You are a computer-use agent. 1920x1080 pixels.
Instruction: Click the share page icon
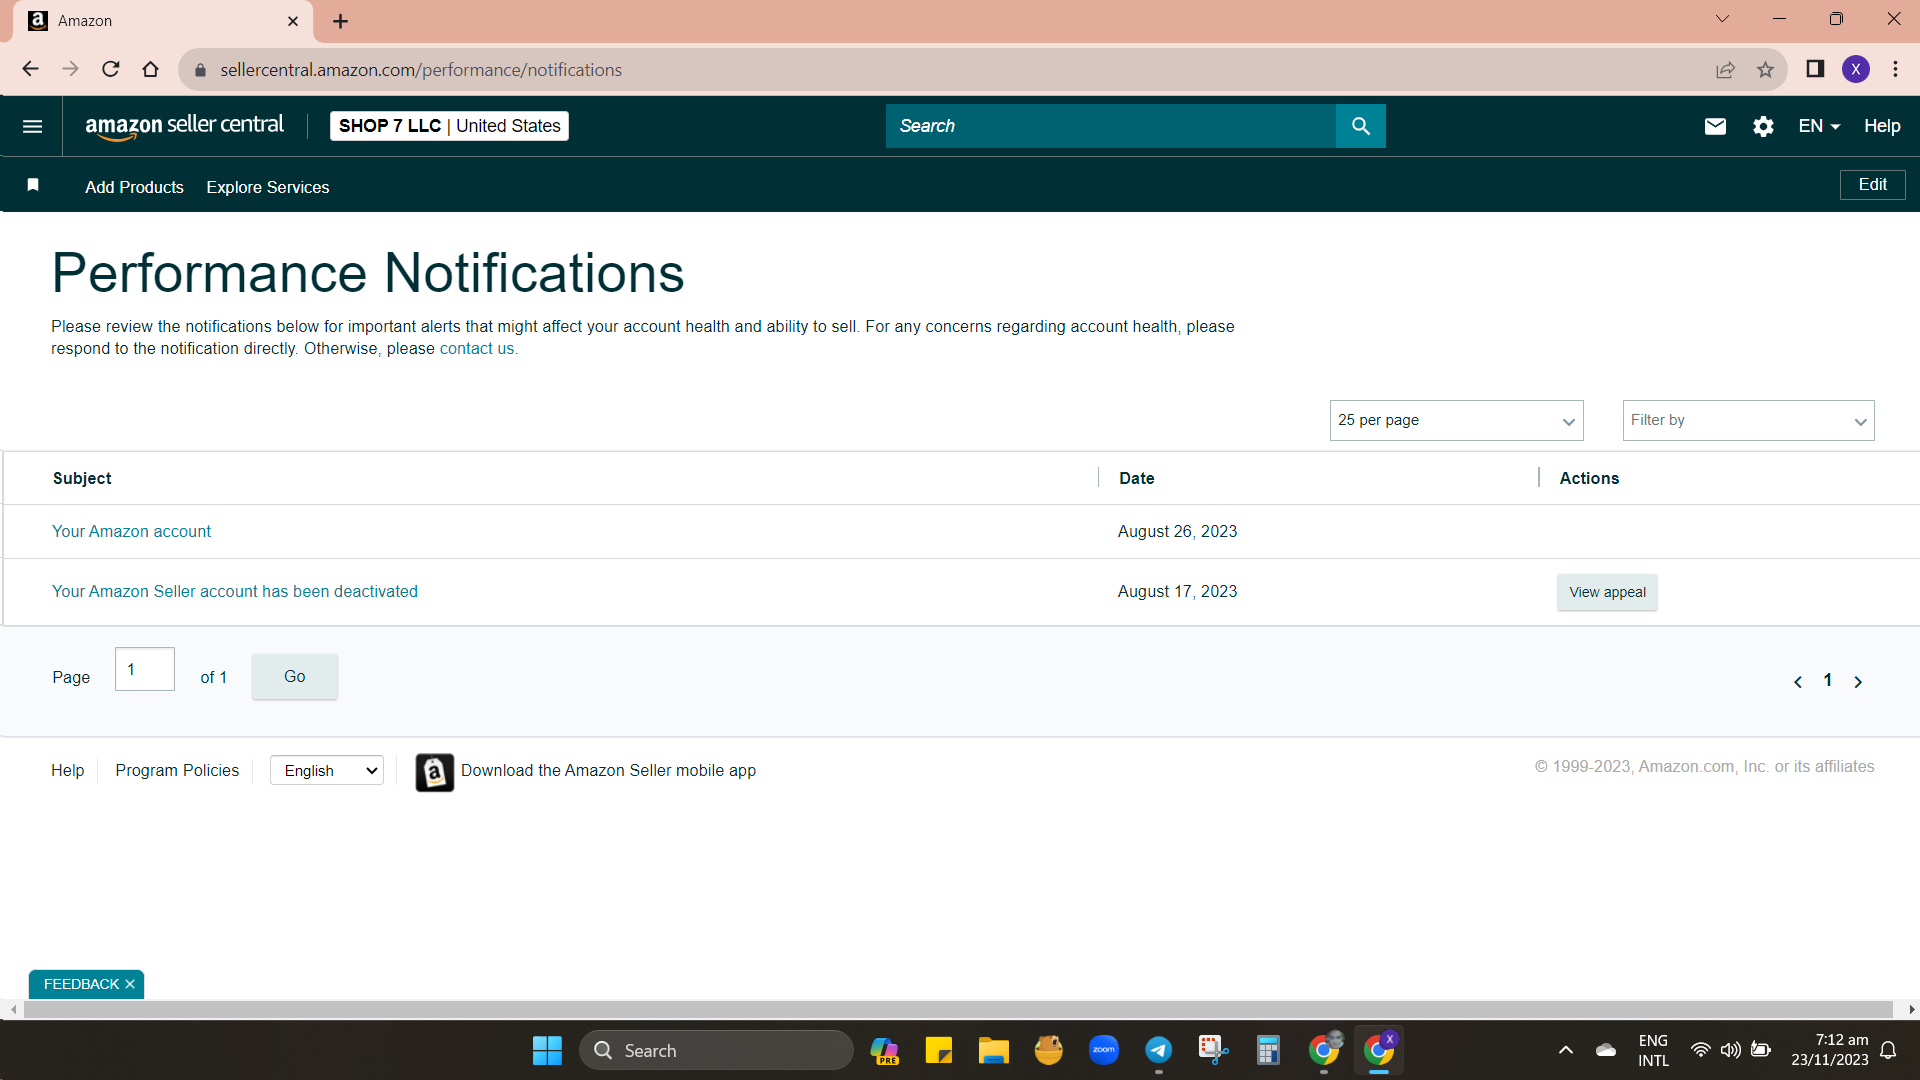coord(1725,69)
